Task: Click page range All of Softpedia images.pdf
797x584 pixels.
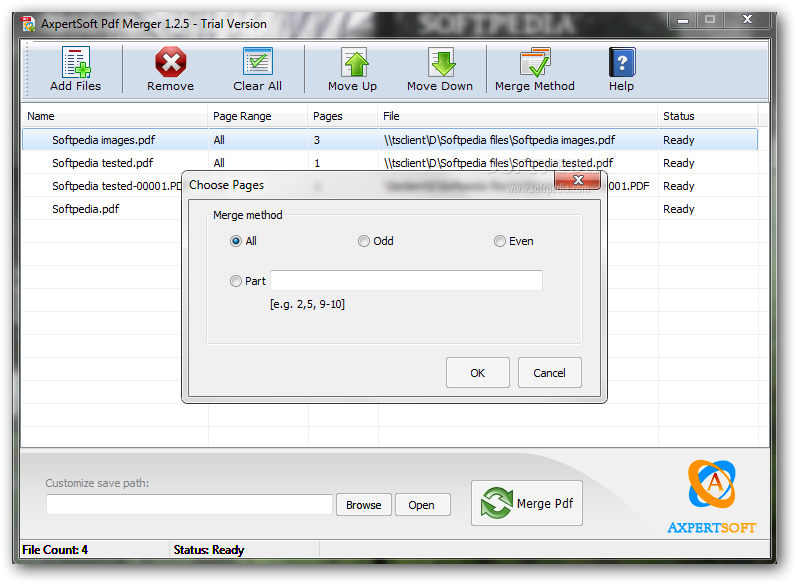Action: [x=219, y=140]
